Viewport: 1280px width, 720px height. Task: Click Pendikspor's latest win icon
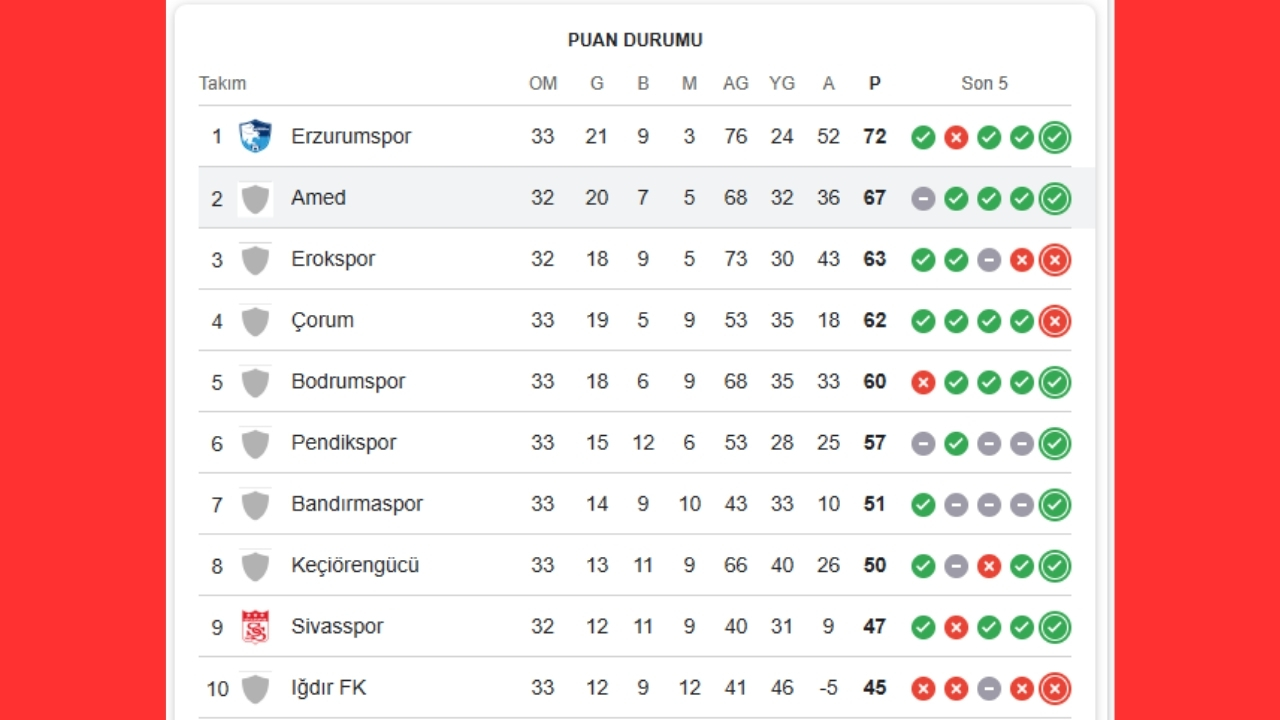pyautogui.click(x=1054, y=444)
